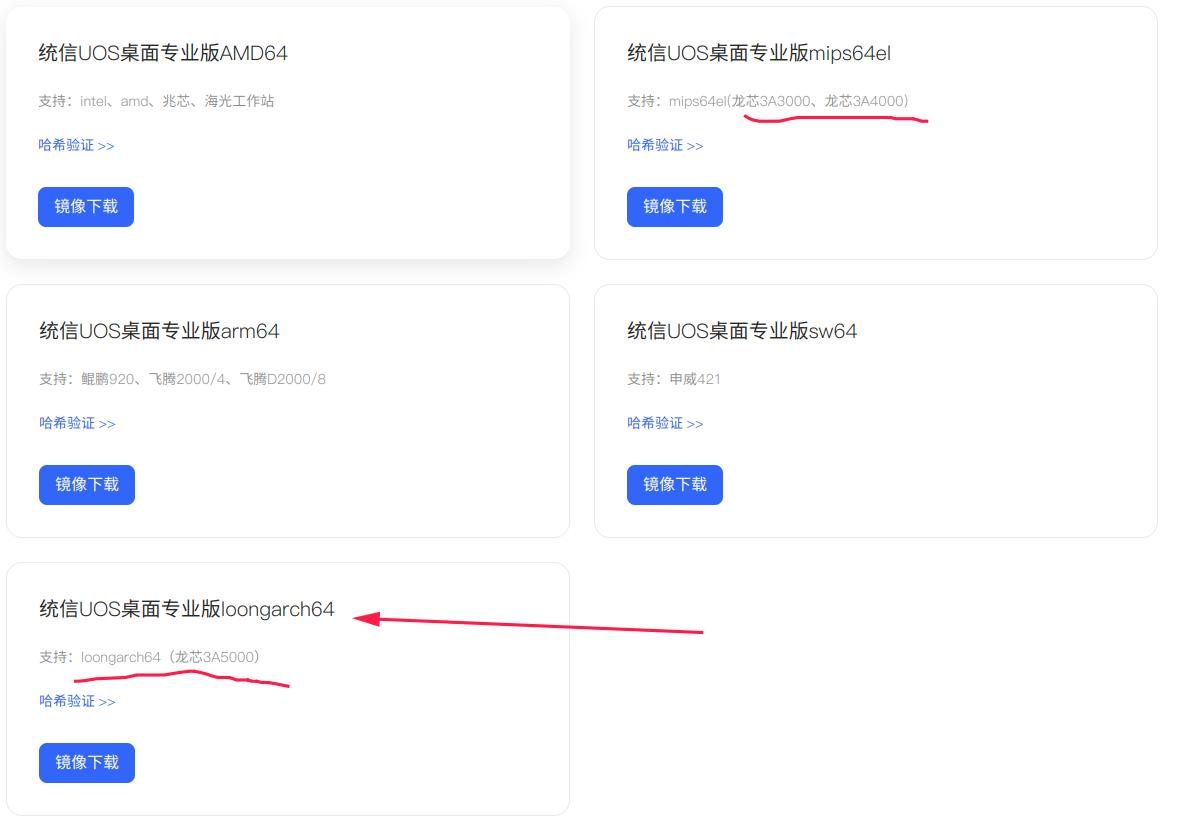Expand the >> chevron next to sw64 哈希验证
Viewport: 1177px width, 820px height.
pos(696,422)
